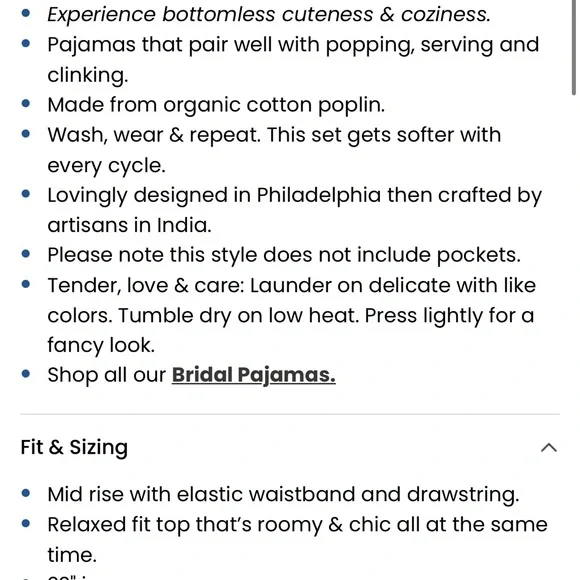This screenshot has width=580, height=580.
Task: Click the blue bullet dot beside 'Shop all our'
Action: click(26, 374)
